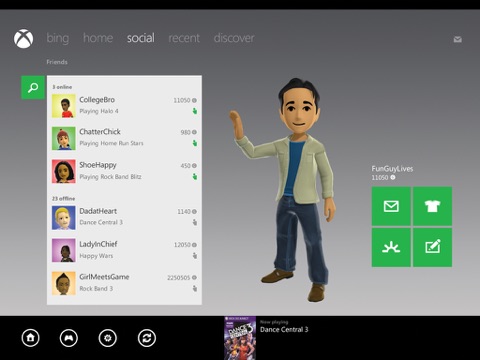This screenshot has width=480, height=360.
Task: Switch to the home tab
Action: (x=98, y=38)
